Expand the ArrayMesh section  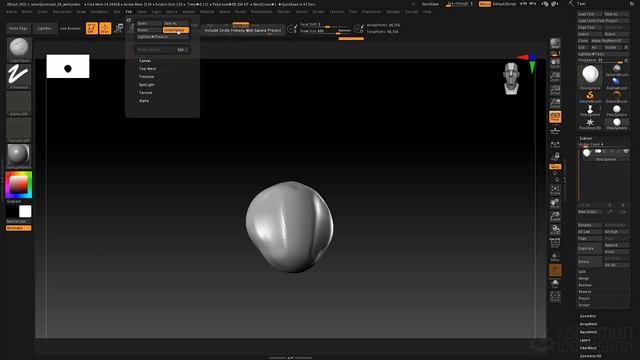pyautogui.click(x=589, y=324)
